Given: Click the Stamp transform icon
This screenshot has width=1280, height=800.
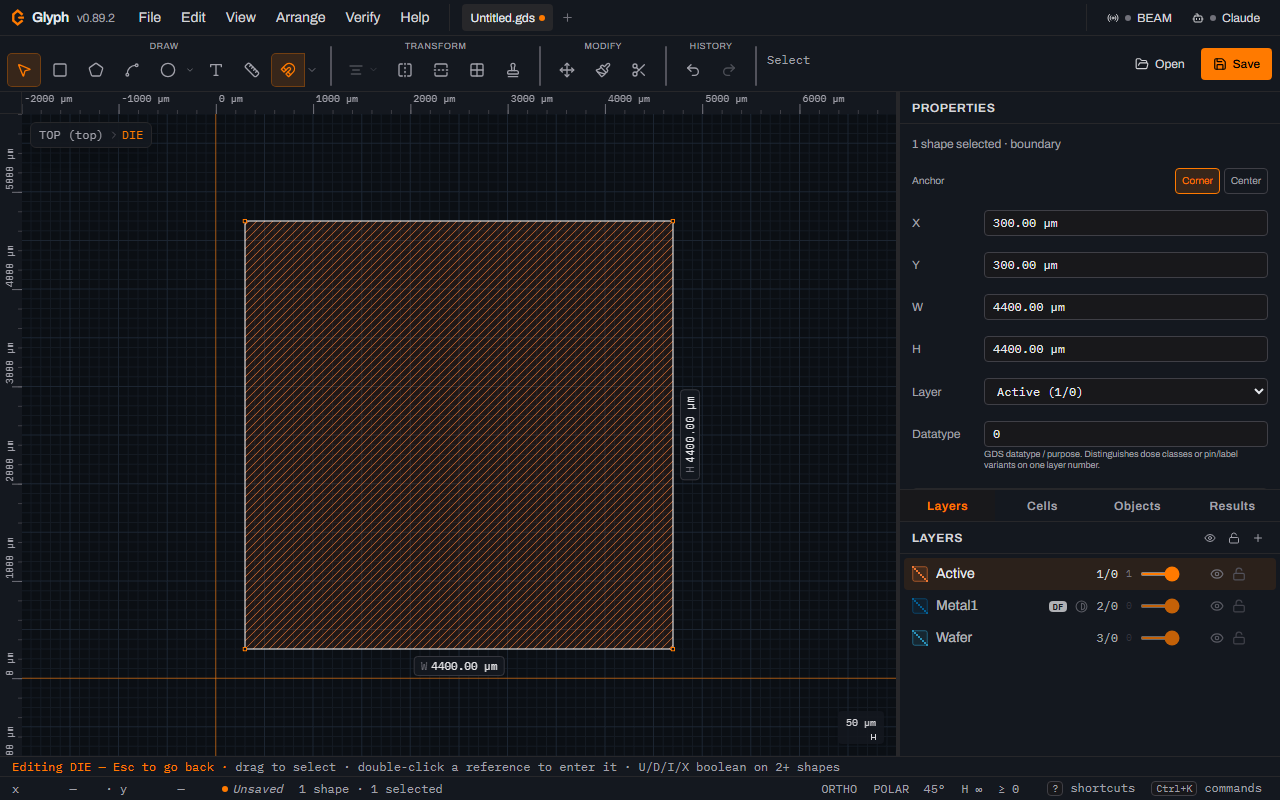Looking at the screenshot, I should [x=513, y=70].
